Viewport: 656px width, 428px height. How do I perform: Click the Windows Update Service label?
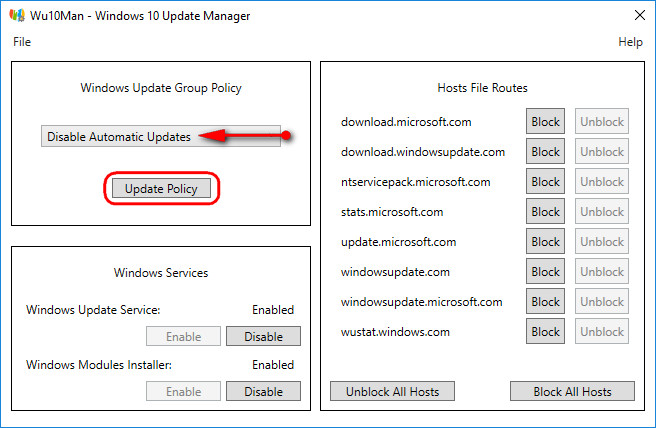point(93,310)
